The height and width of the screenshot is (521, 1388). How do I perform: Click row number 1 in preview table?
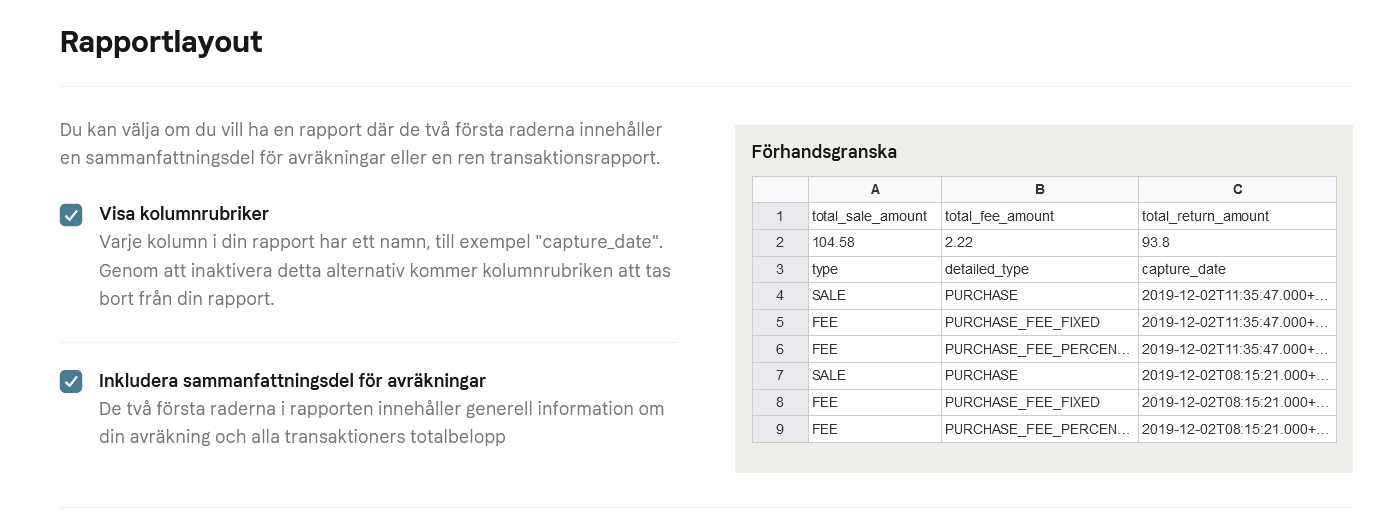coord(780,216)
